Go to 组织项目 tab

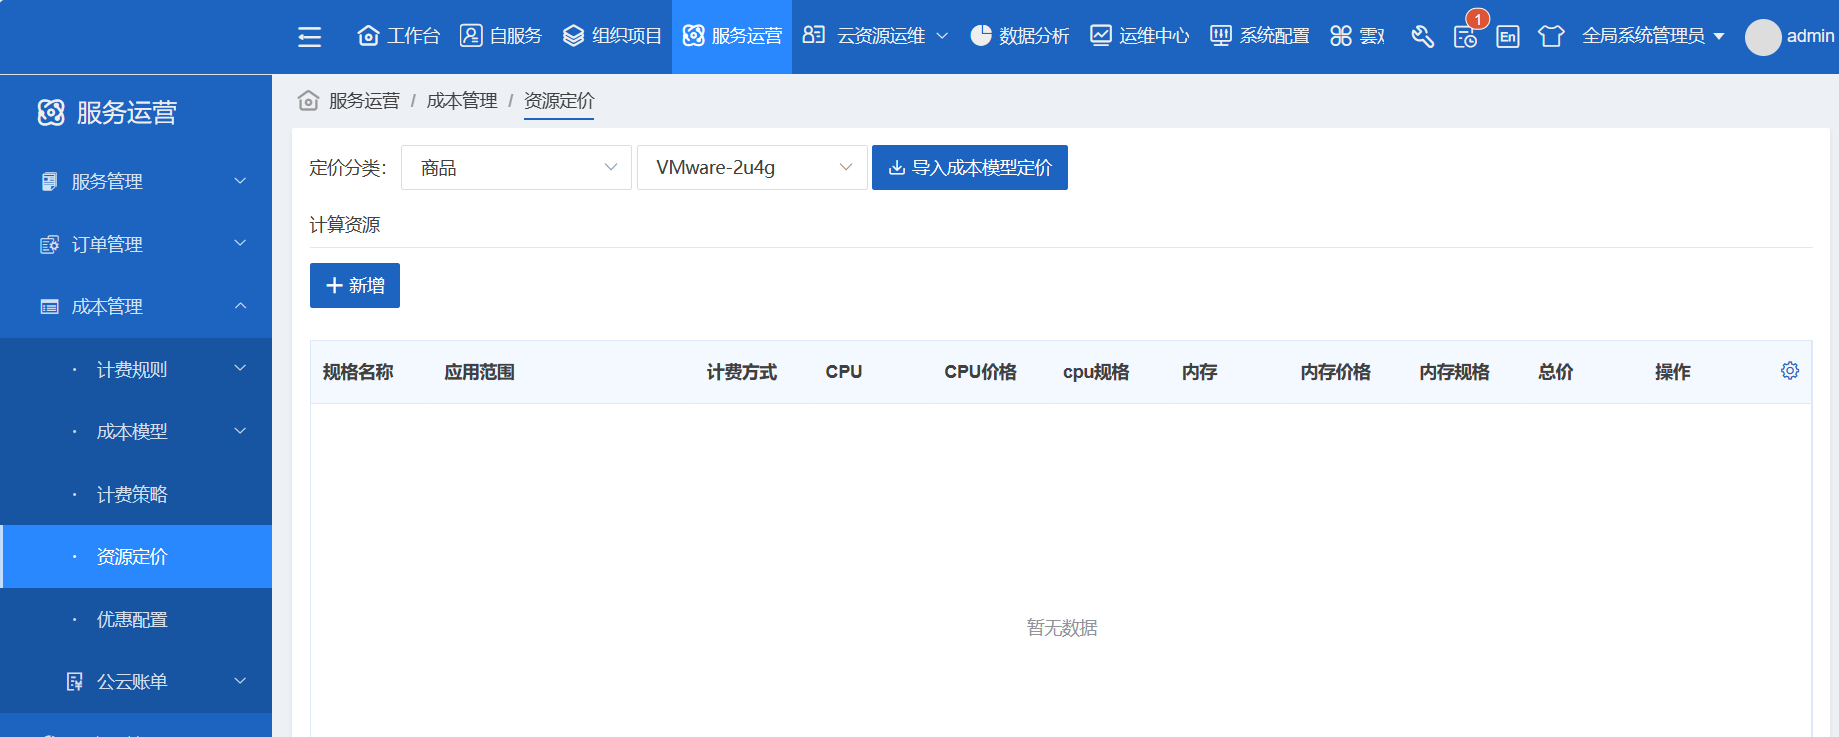point(612,36)
